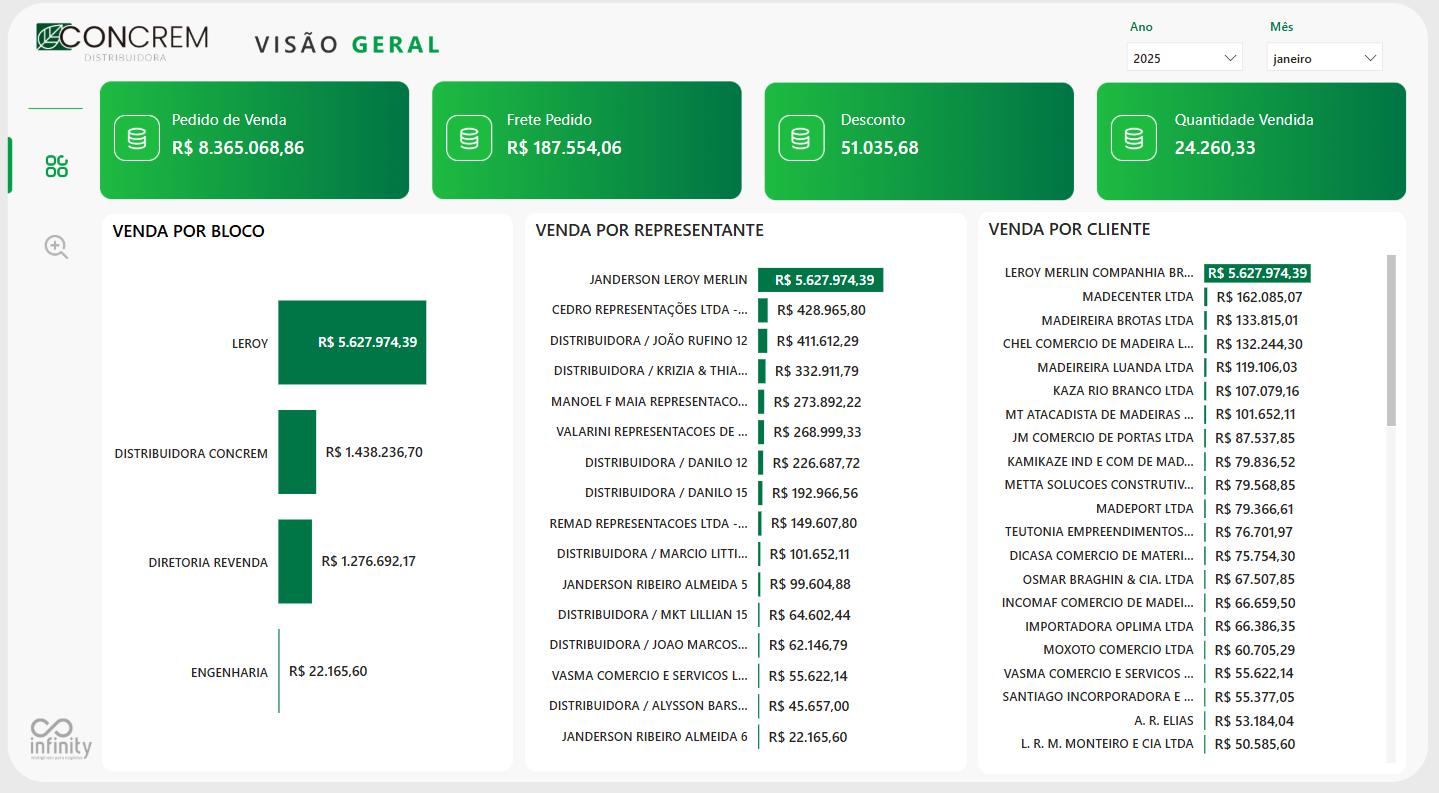Open the magnifier detail page icon
This screenshot has width=1439, height=793.
[x=57, y=247]
